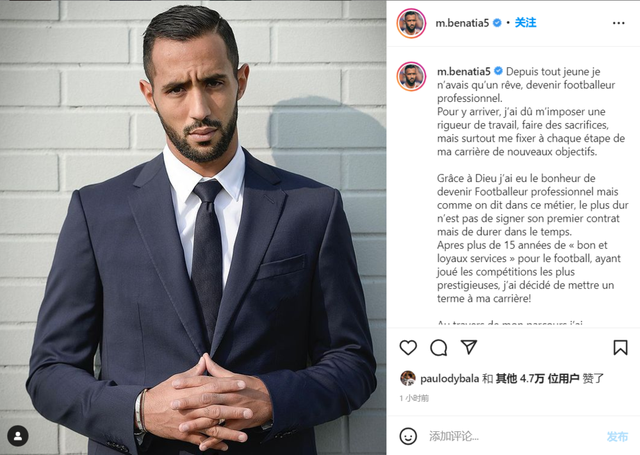Open the profile avatar beside the caption
The image size is (640, 455).
point(411,76)
